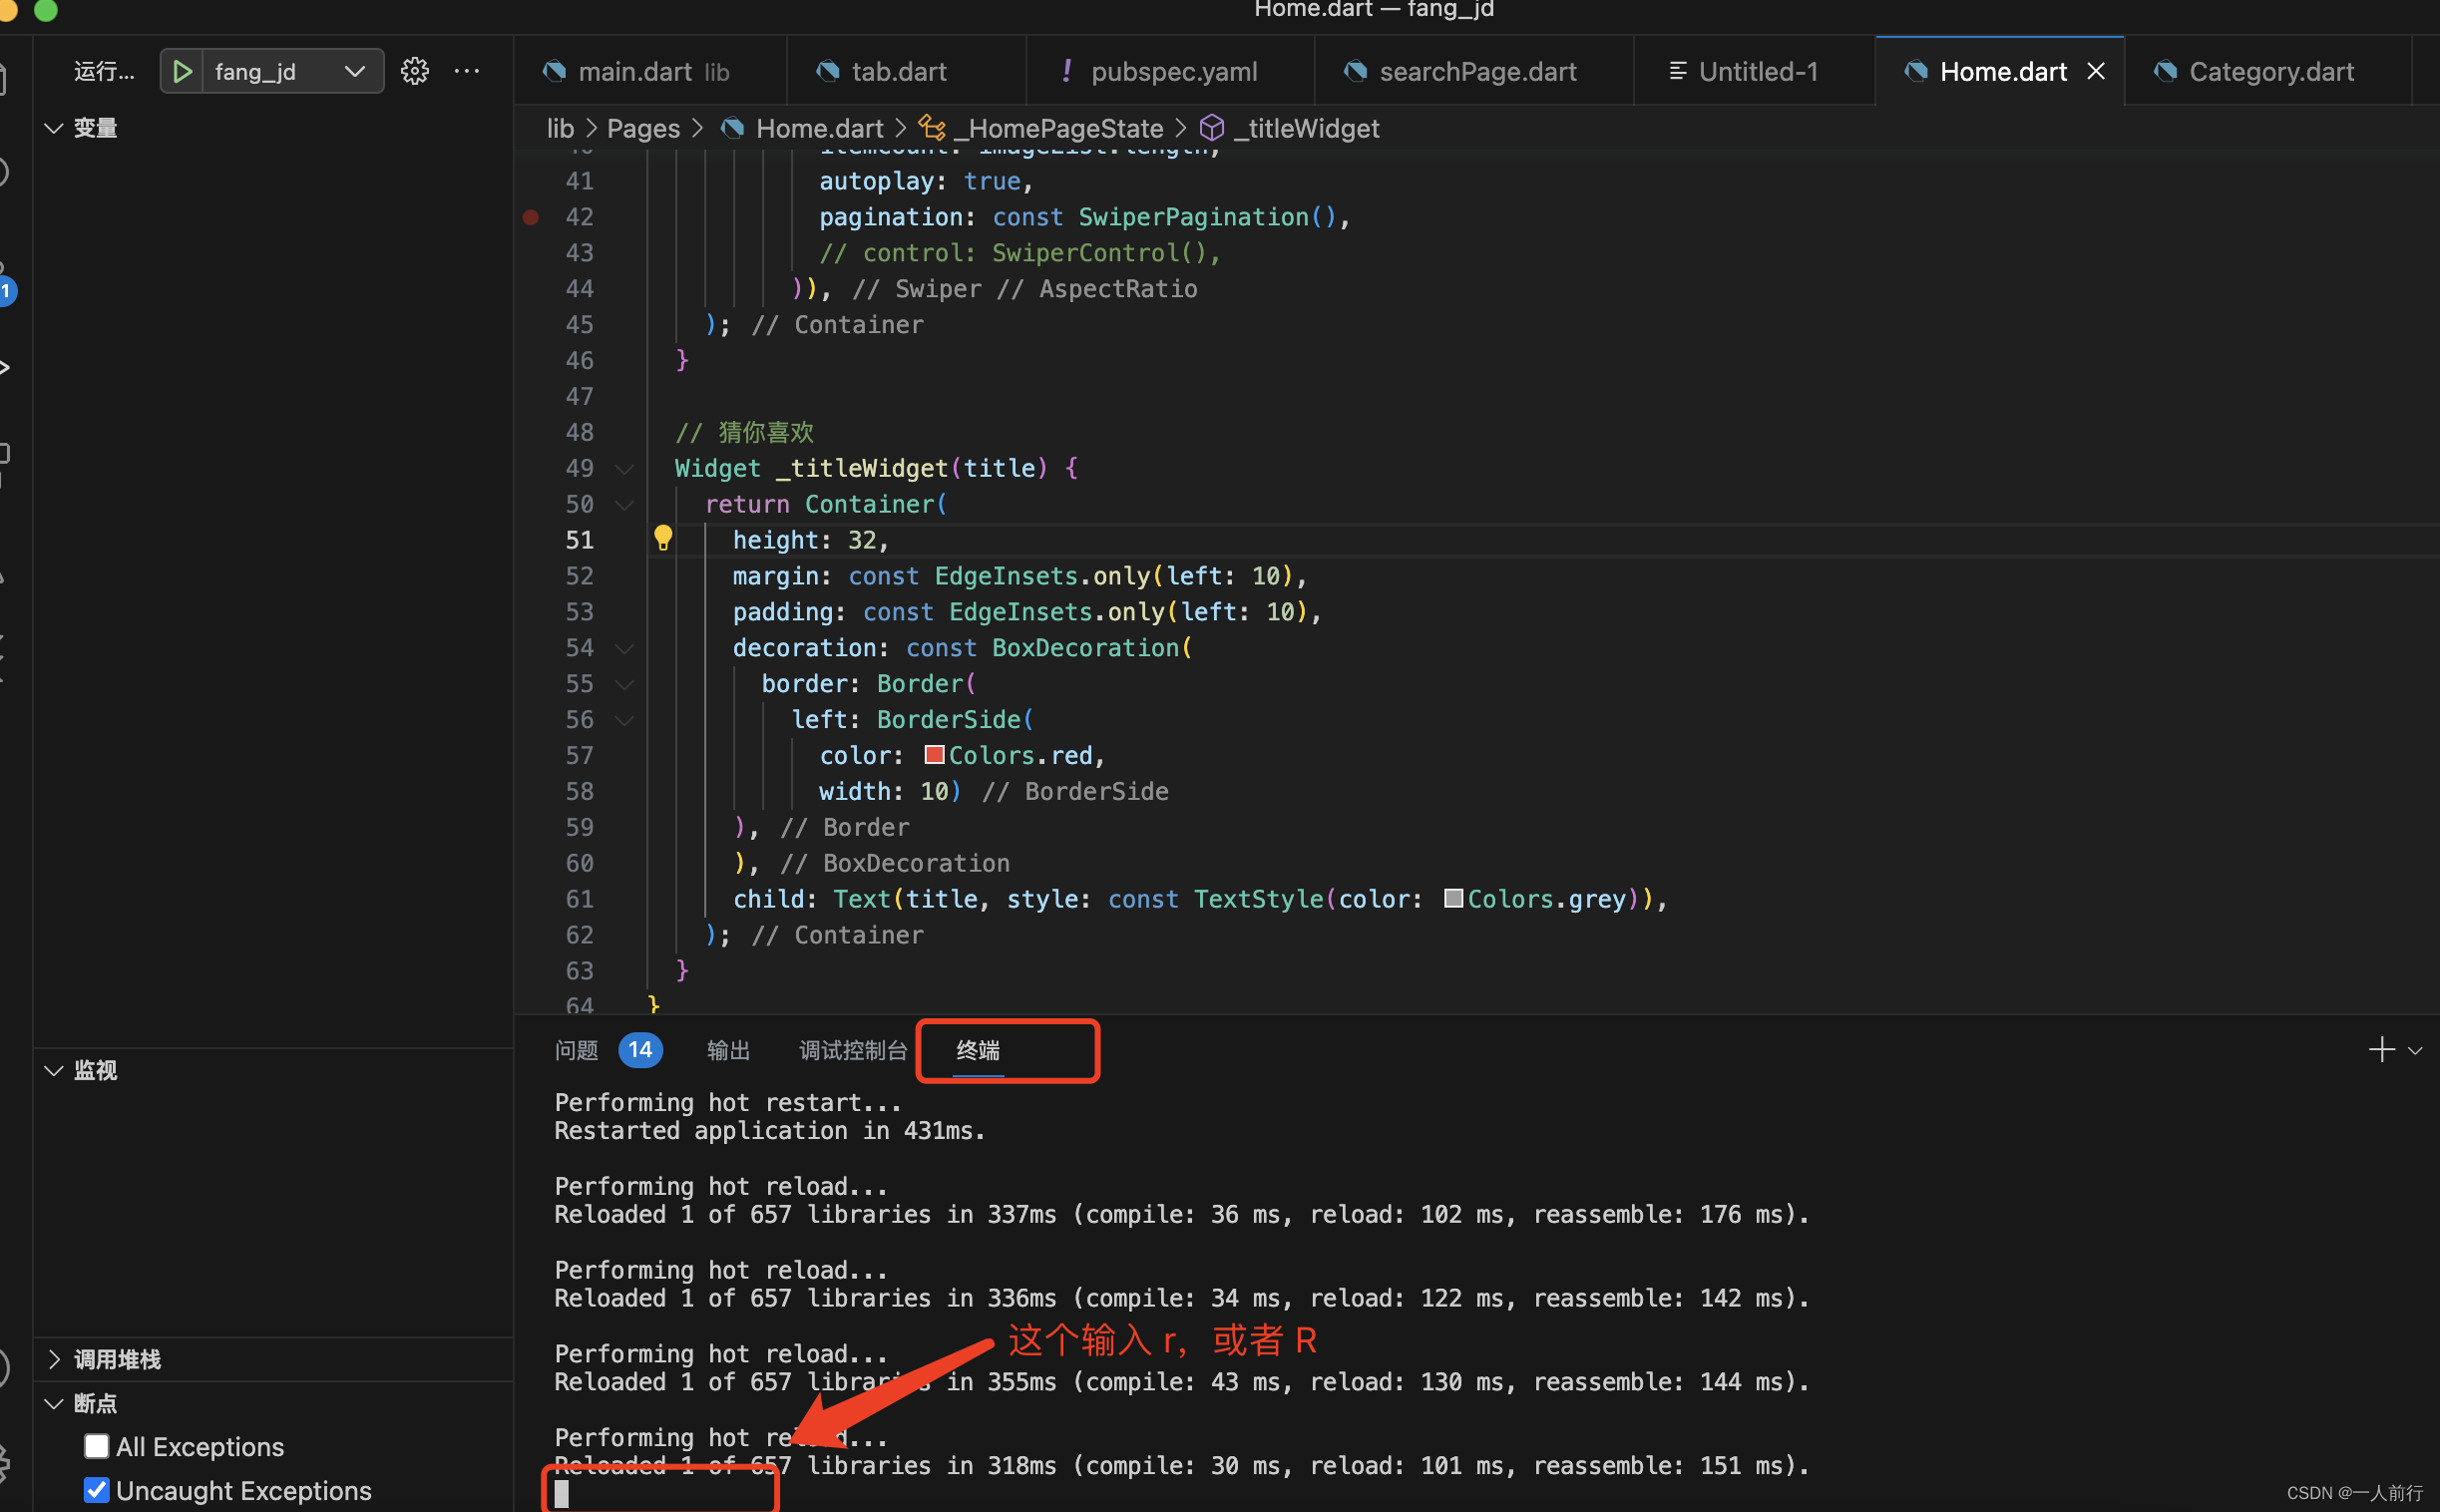
Task: Click 'Restarted application in 431ms.' terminal text
Action: pos(769,1131)
